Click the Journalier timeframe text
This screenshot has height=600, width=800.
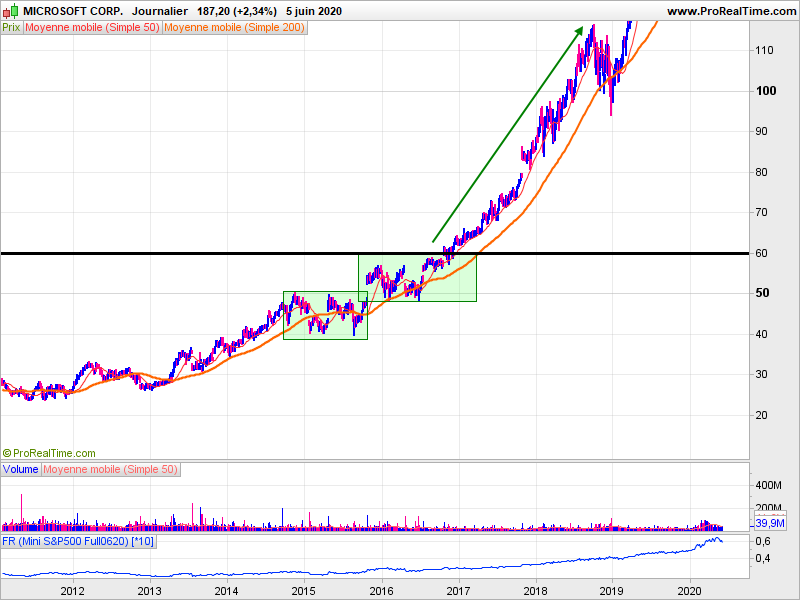pyautogui.click(x=160, y=11)
